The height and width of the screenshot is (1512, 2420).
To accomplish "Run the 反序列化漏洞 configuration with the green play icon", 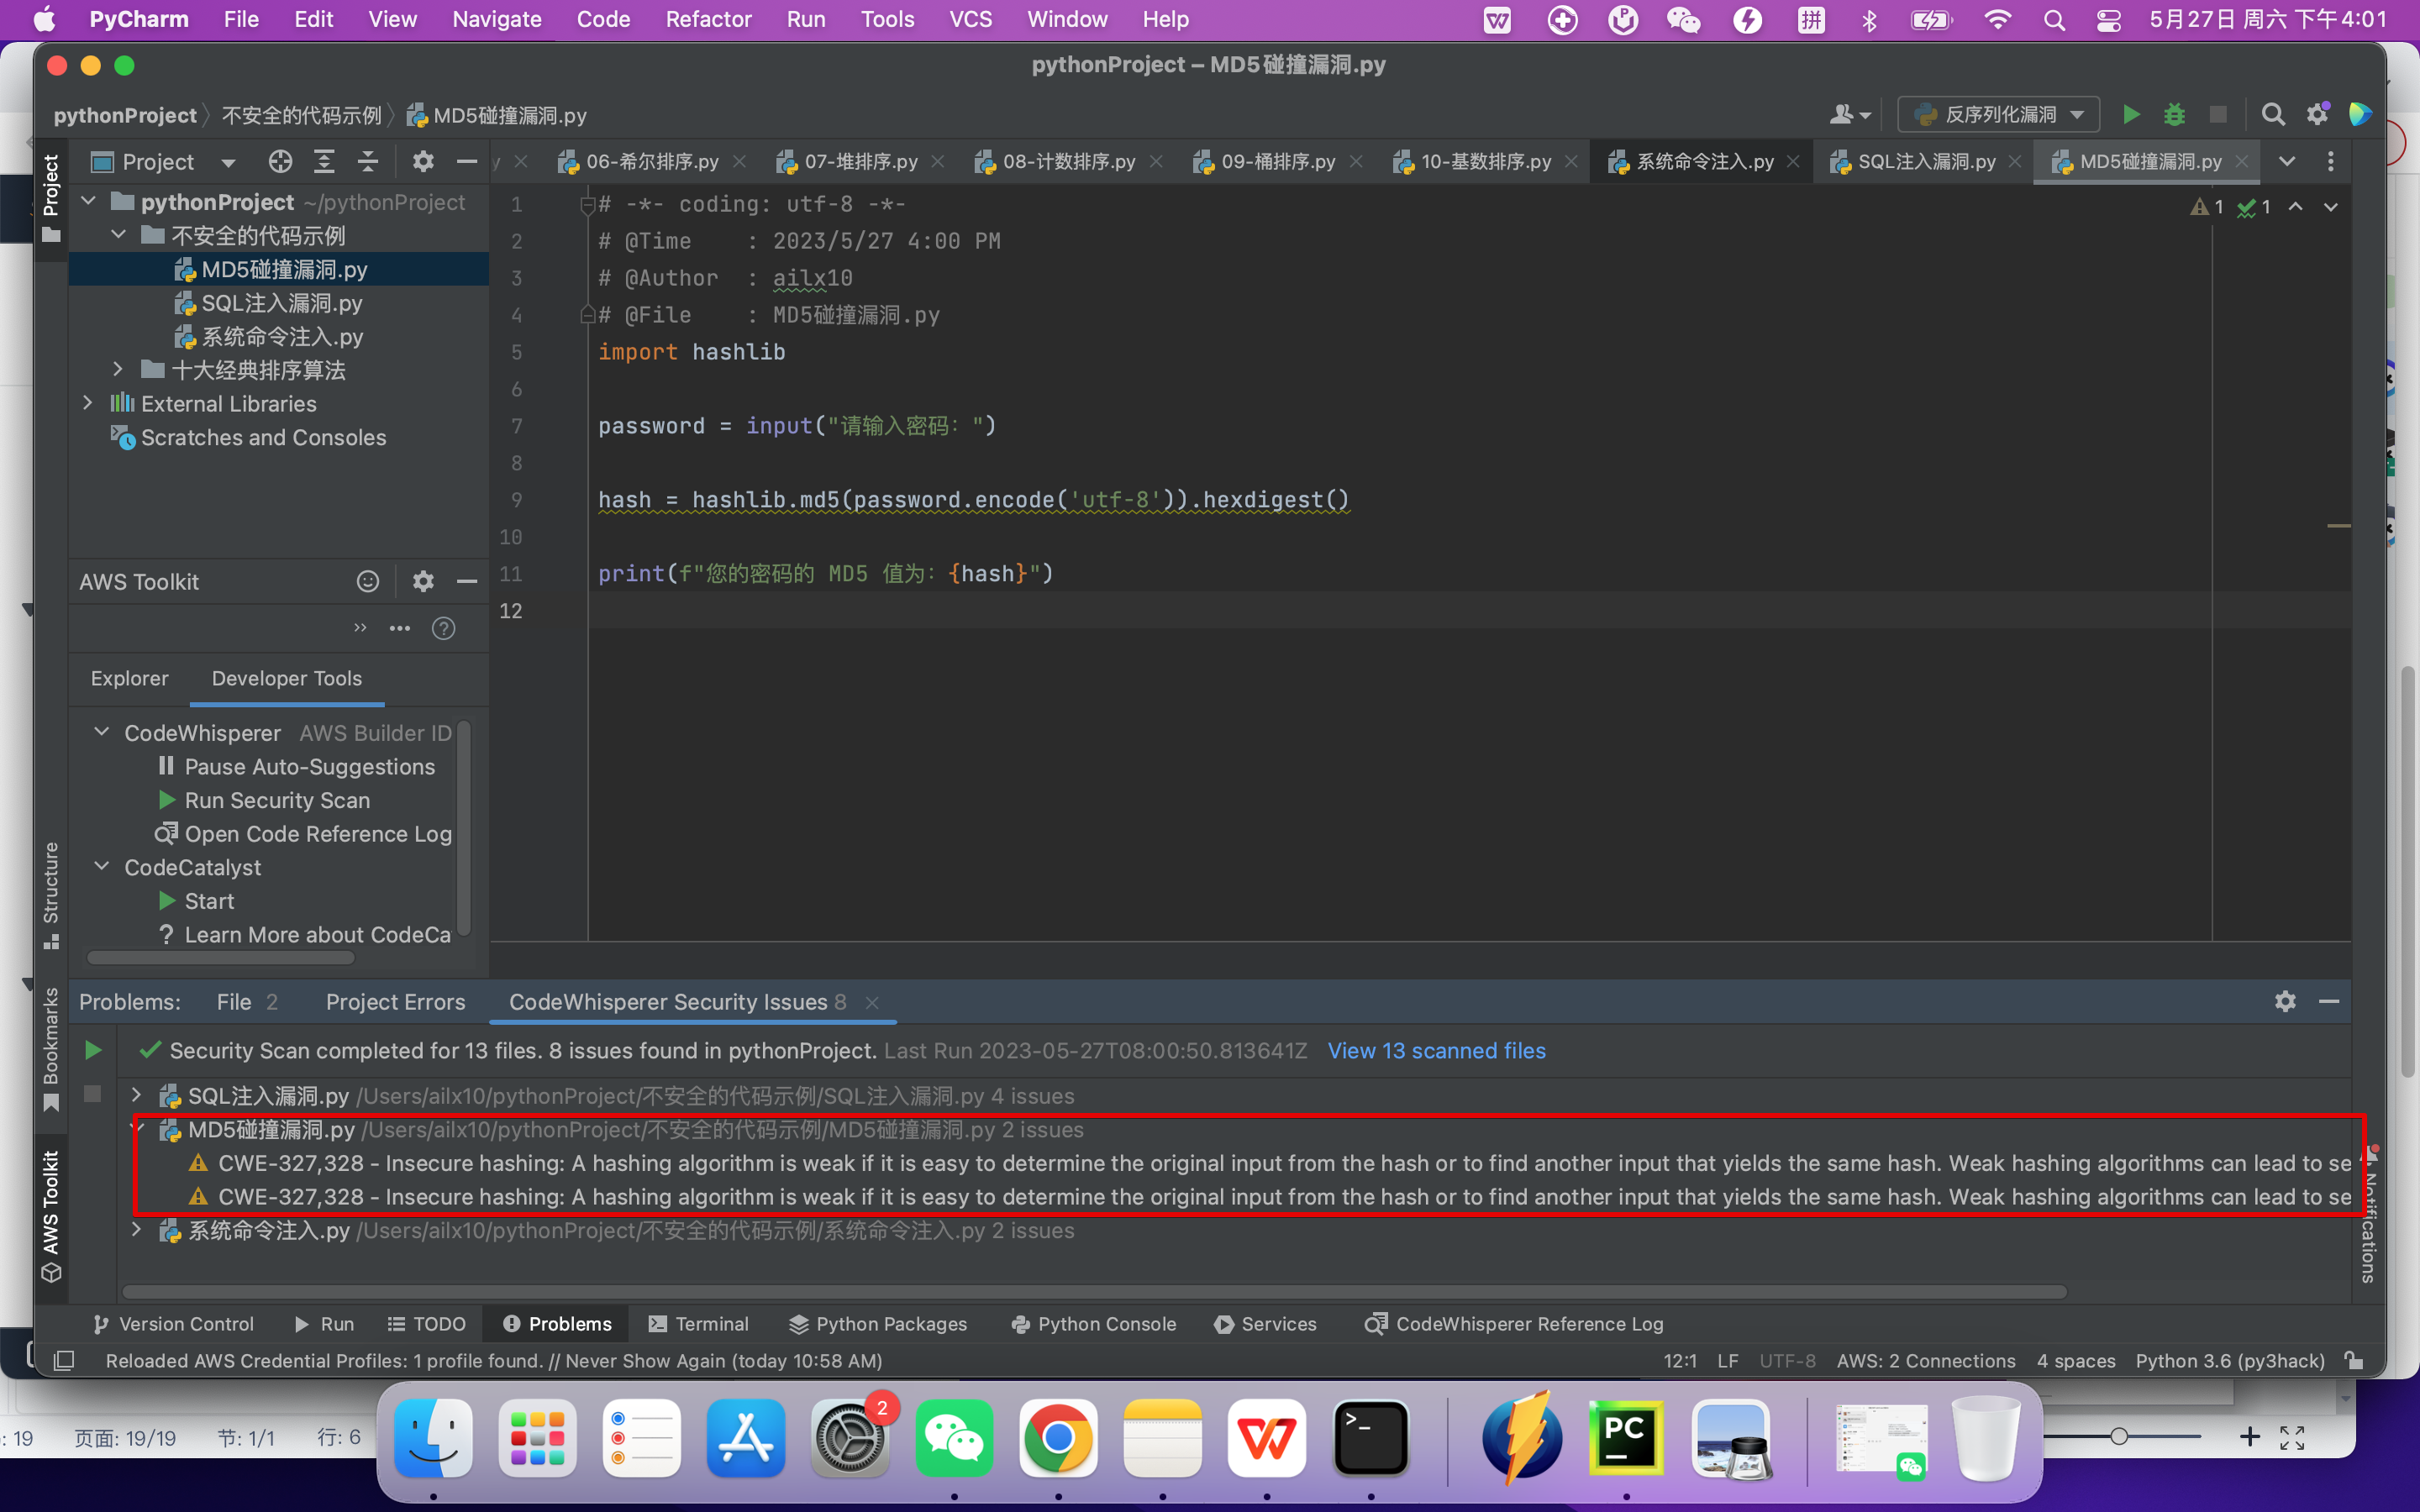I will (x=2130, y=114).
